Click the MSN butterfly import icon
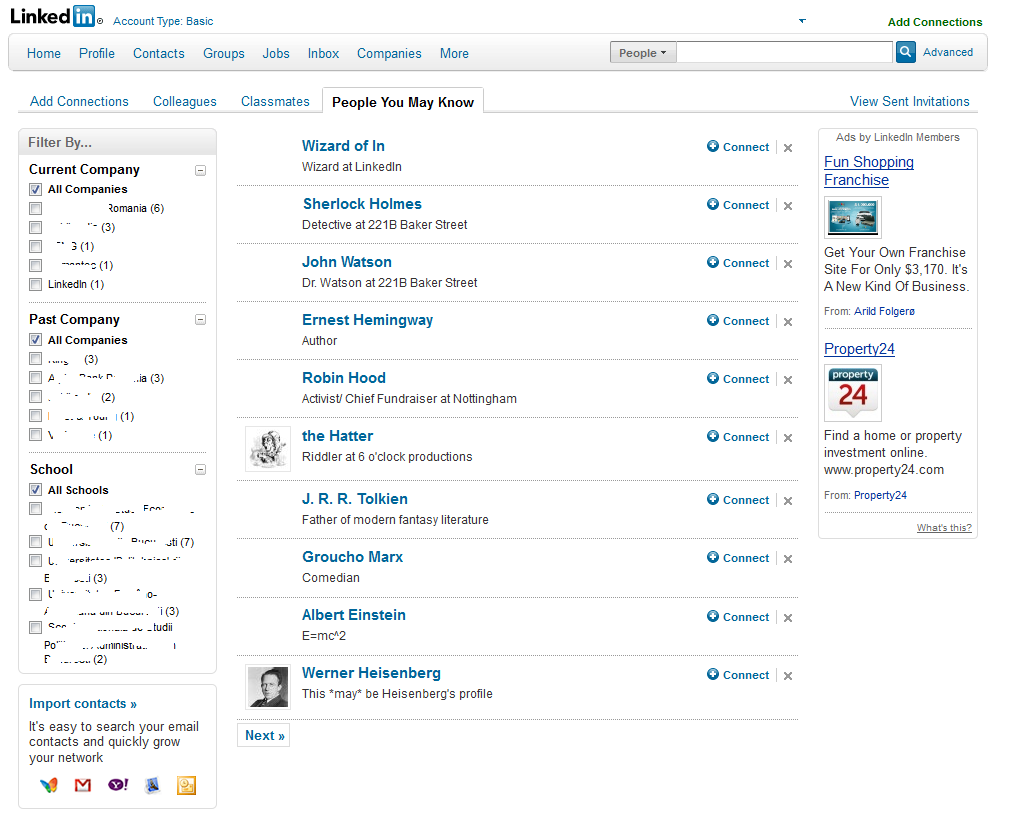The height and width of the screenshot is (829, 1015). [48, 786]
